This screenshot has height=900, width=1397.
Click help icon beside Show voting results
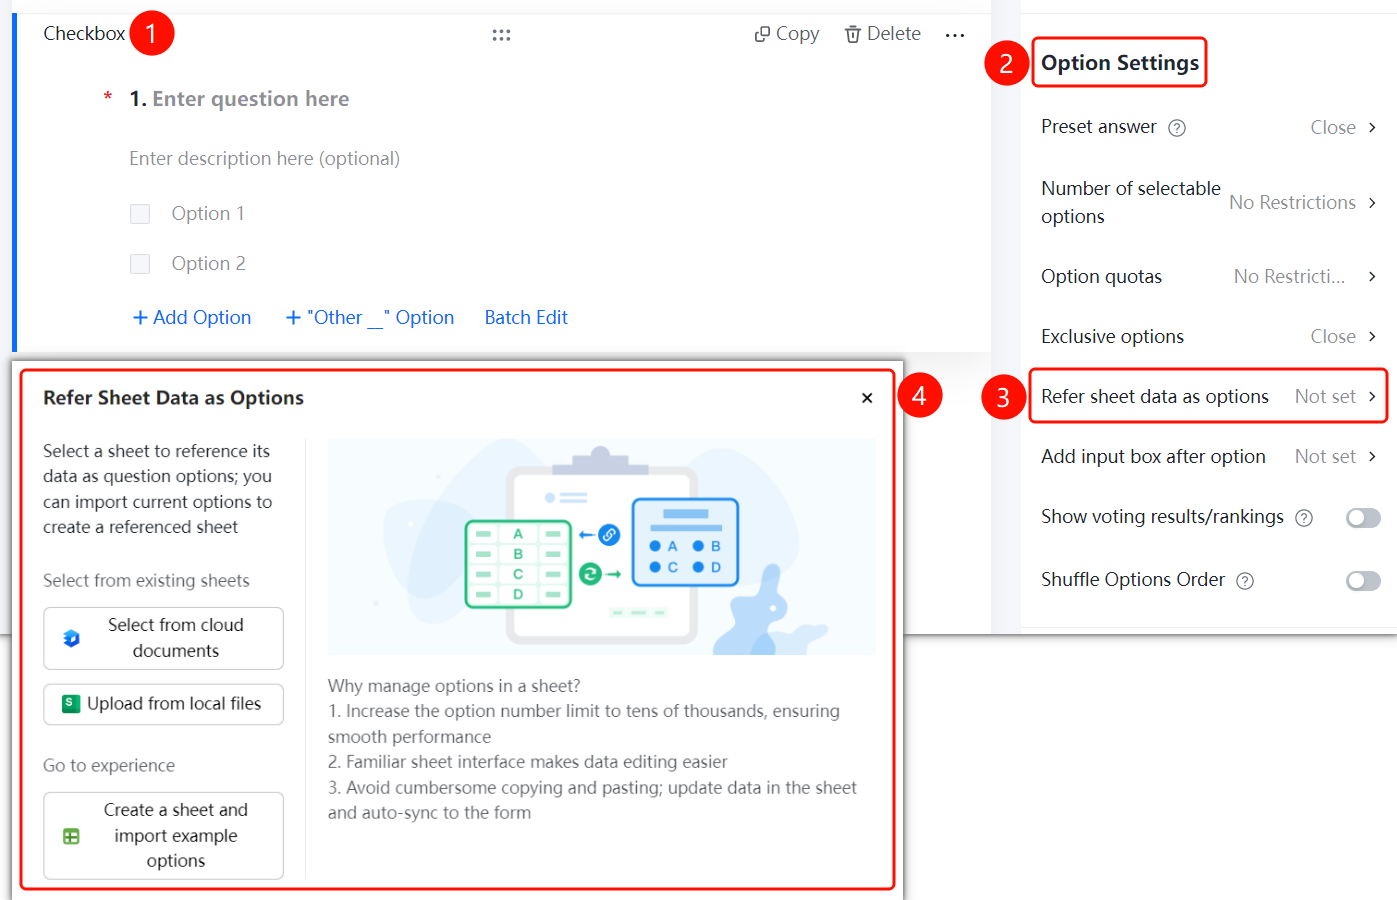(x=1304, y=518)
